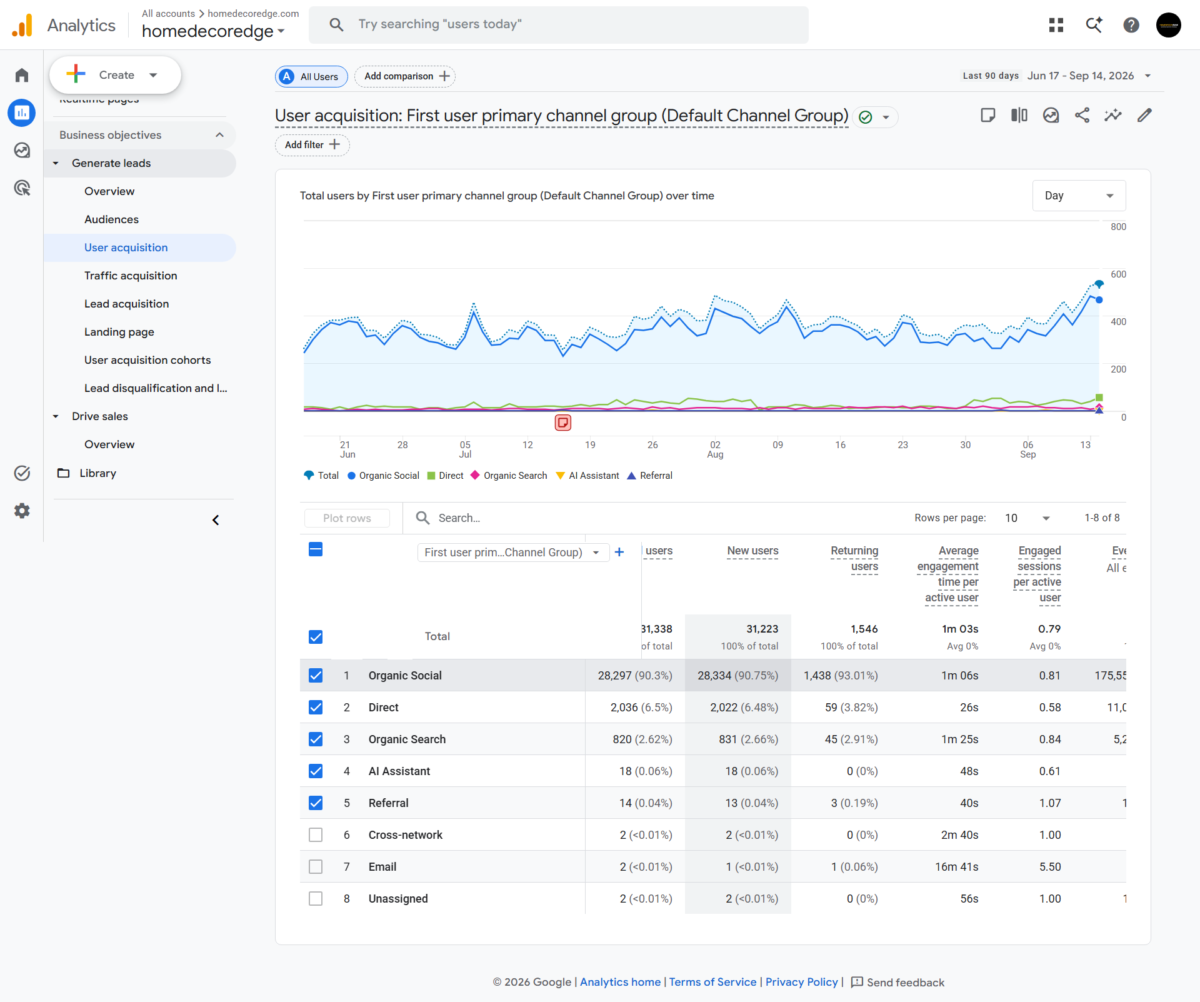Open the Terms of Service link
This screenshot has width=1200, height=1002.
point(713,982)
